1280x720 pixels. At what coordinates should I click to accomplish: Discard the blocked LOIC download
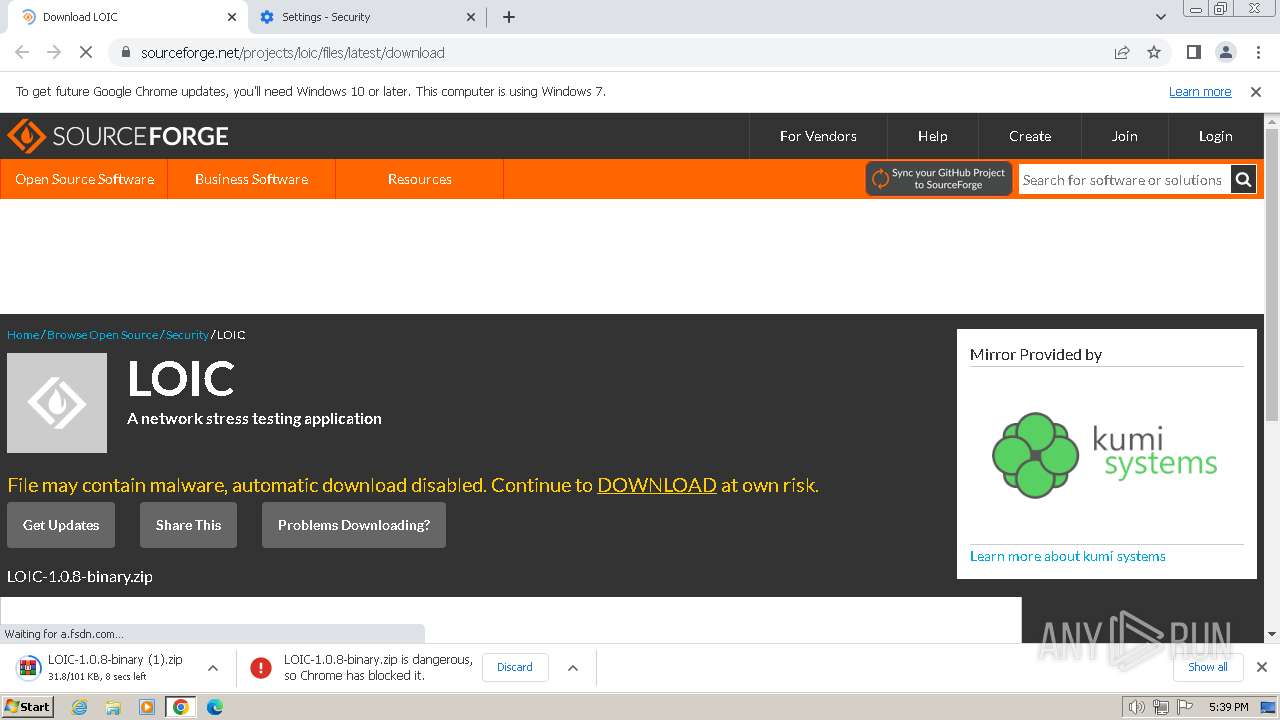click(515, 667)
